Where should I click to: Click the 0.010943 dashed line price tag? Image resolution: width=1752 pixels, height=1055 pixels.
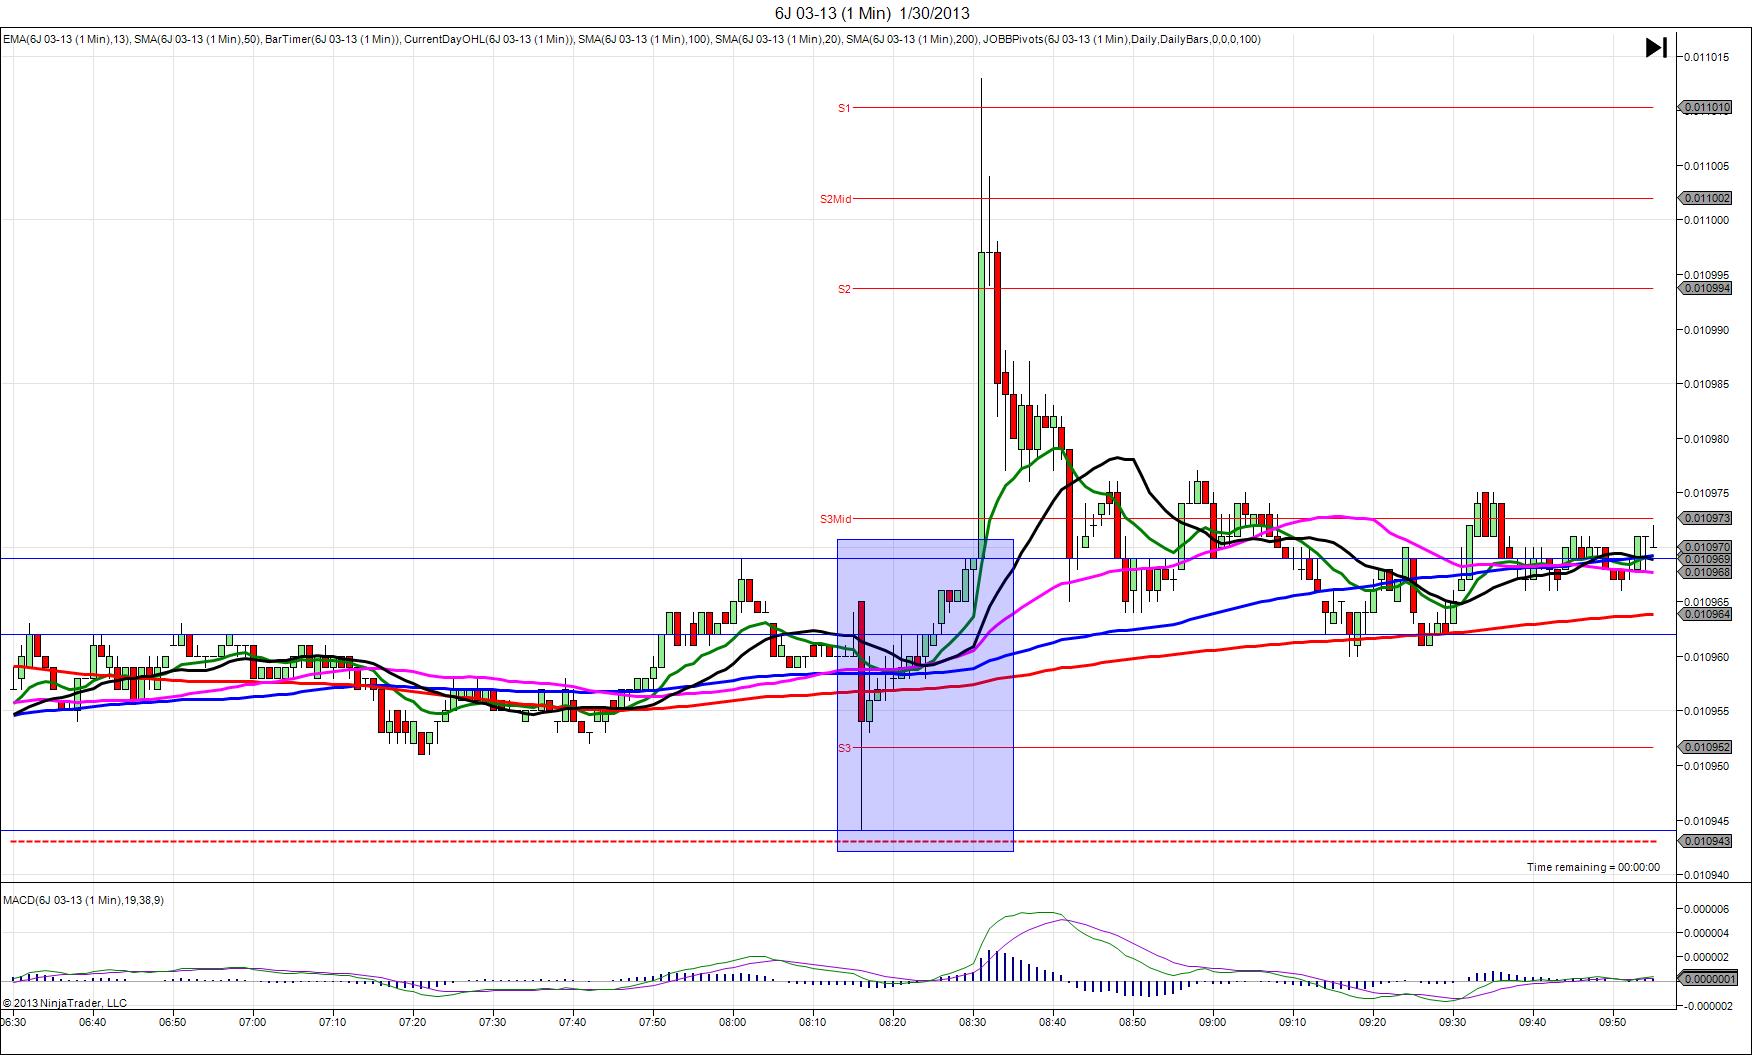point(1705,841)
